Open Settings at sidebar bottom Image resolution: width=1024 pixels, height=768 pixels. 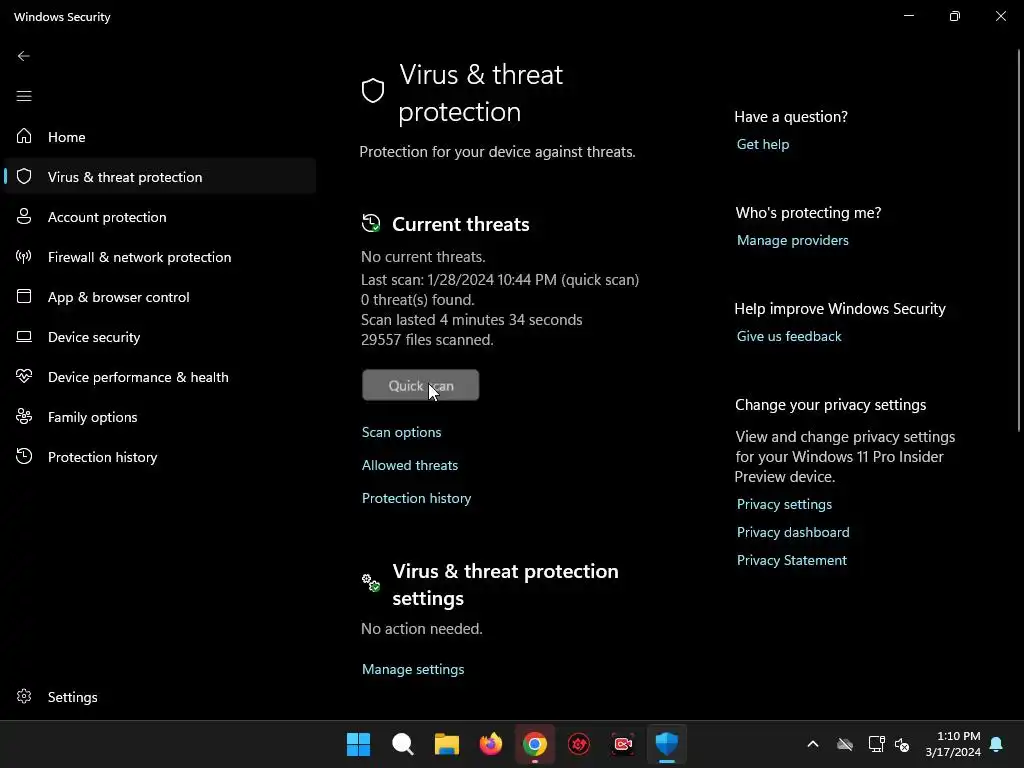pos(160,697)
